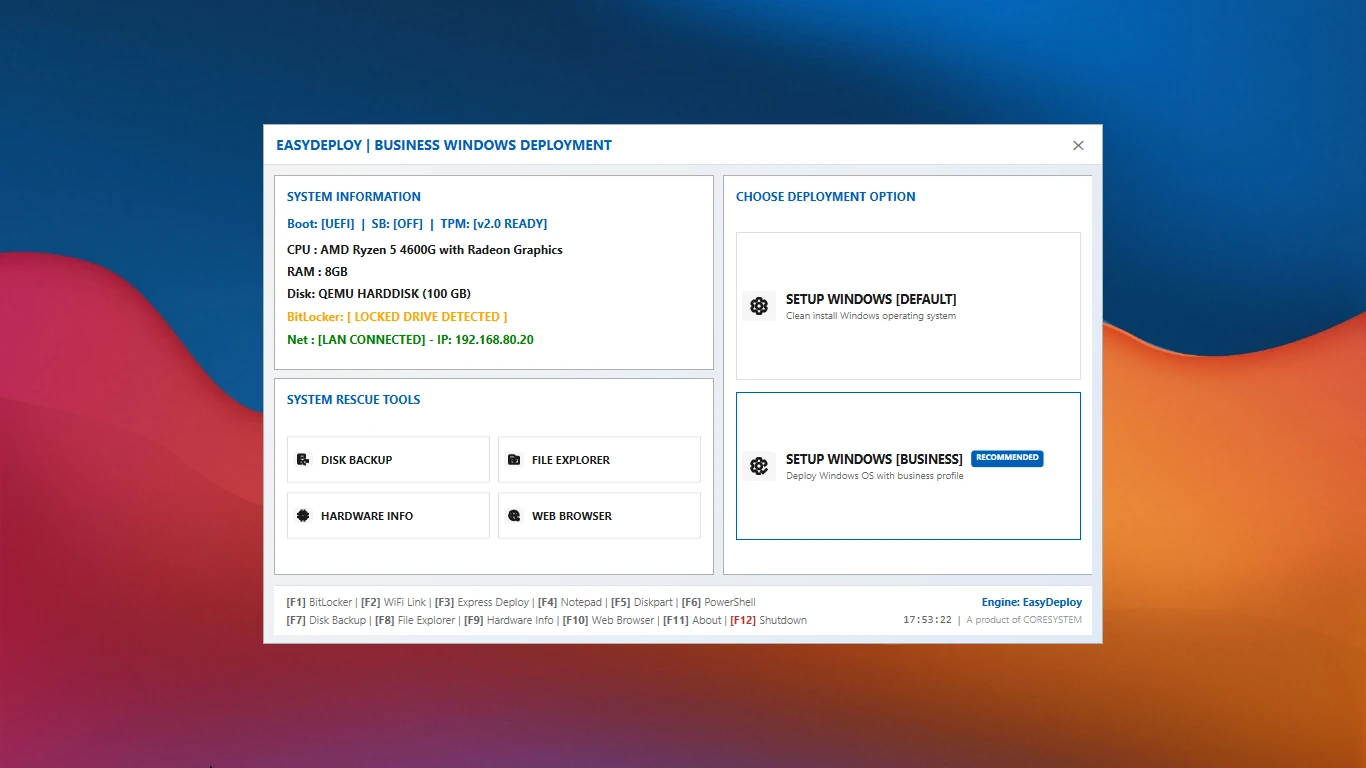This screenshot has height=768, width=1366.
Task: Launch the FILE EXPLORER rescue tool
Action: 599,460
